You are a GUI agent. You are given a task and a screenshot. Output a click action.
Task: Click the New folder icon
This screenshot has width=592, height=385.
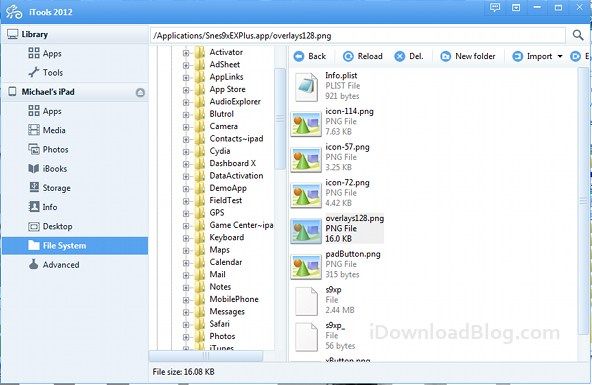(446, 56)
